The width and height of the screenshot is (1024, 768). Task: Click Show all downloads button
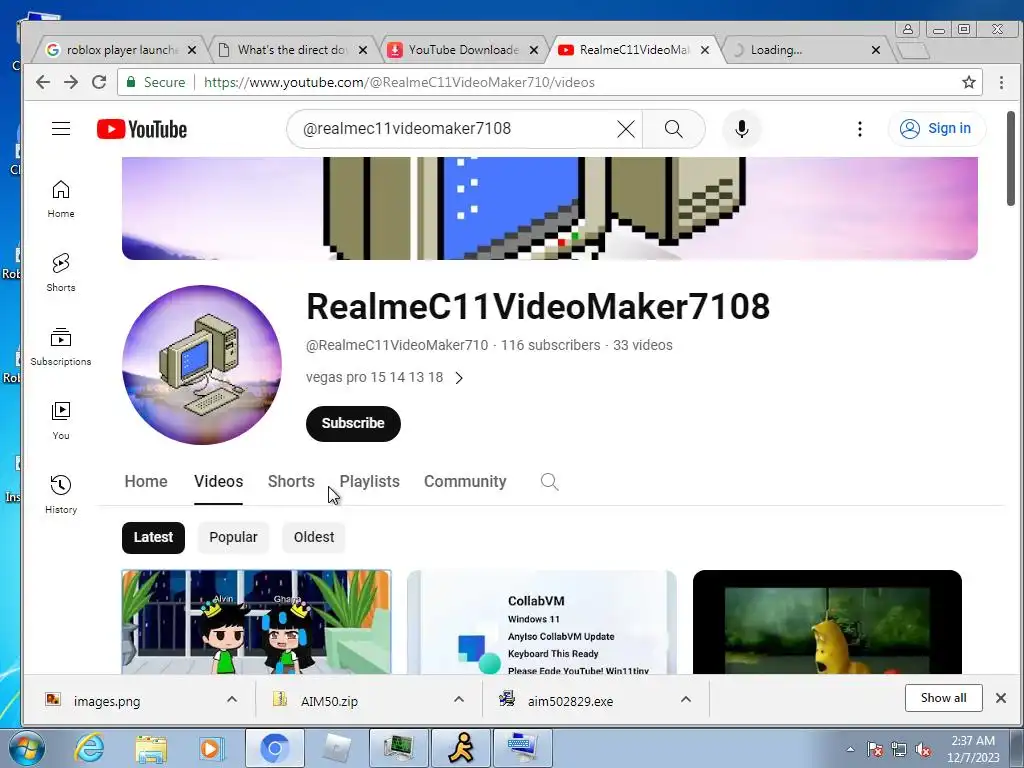point(944,698)
